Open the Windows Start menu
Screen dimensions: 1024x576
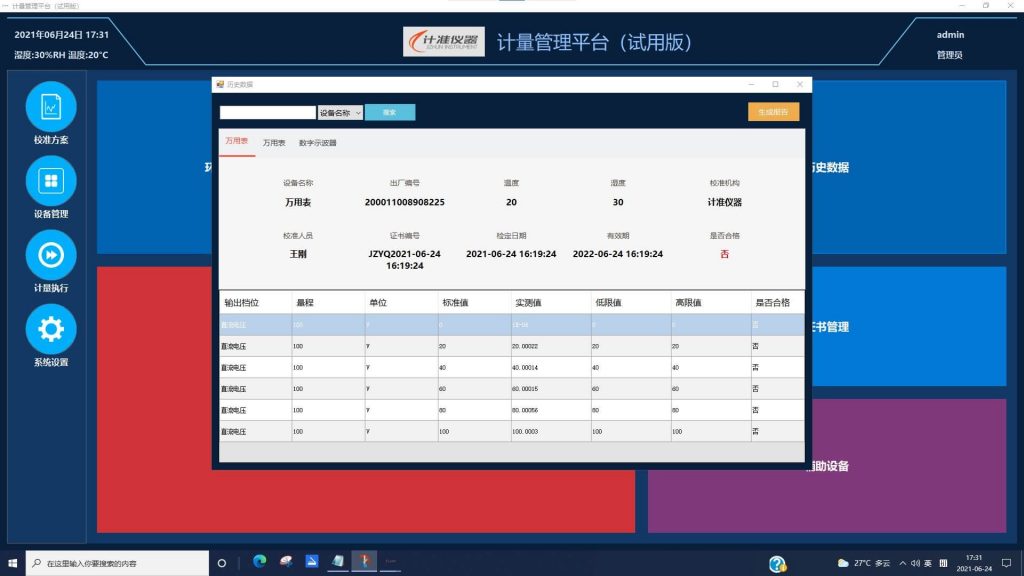13,562
